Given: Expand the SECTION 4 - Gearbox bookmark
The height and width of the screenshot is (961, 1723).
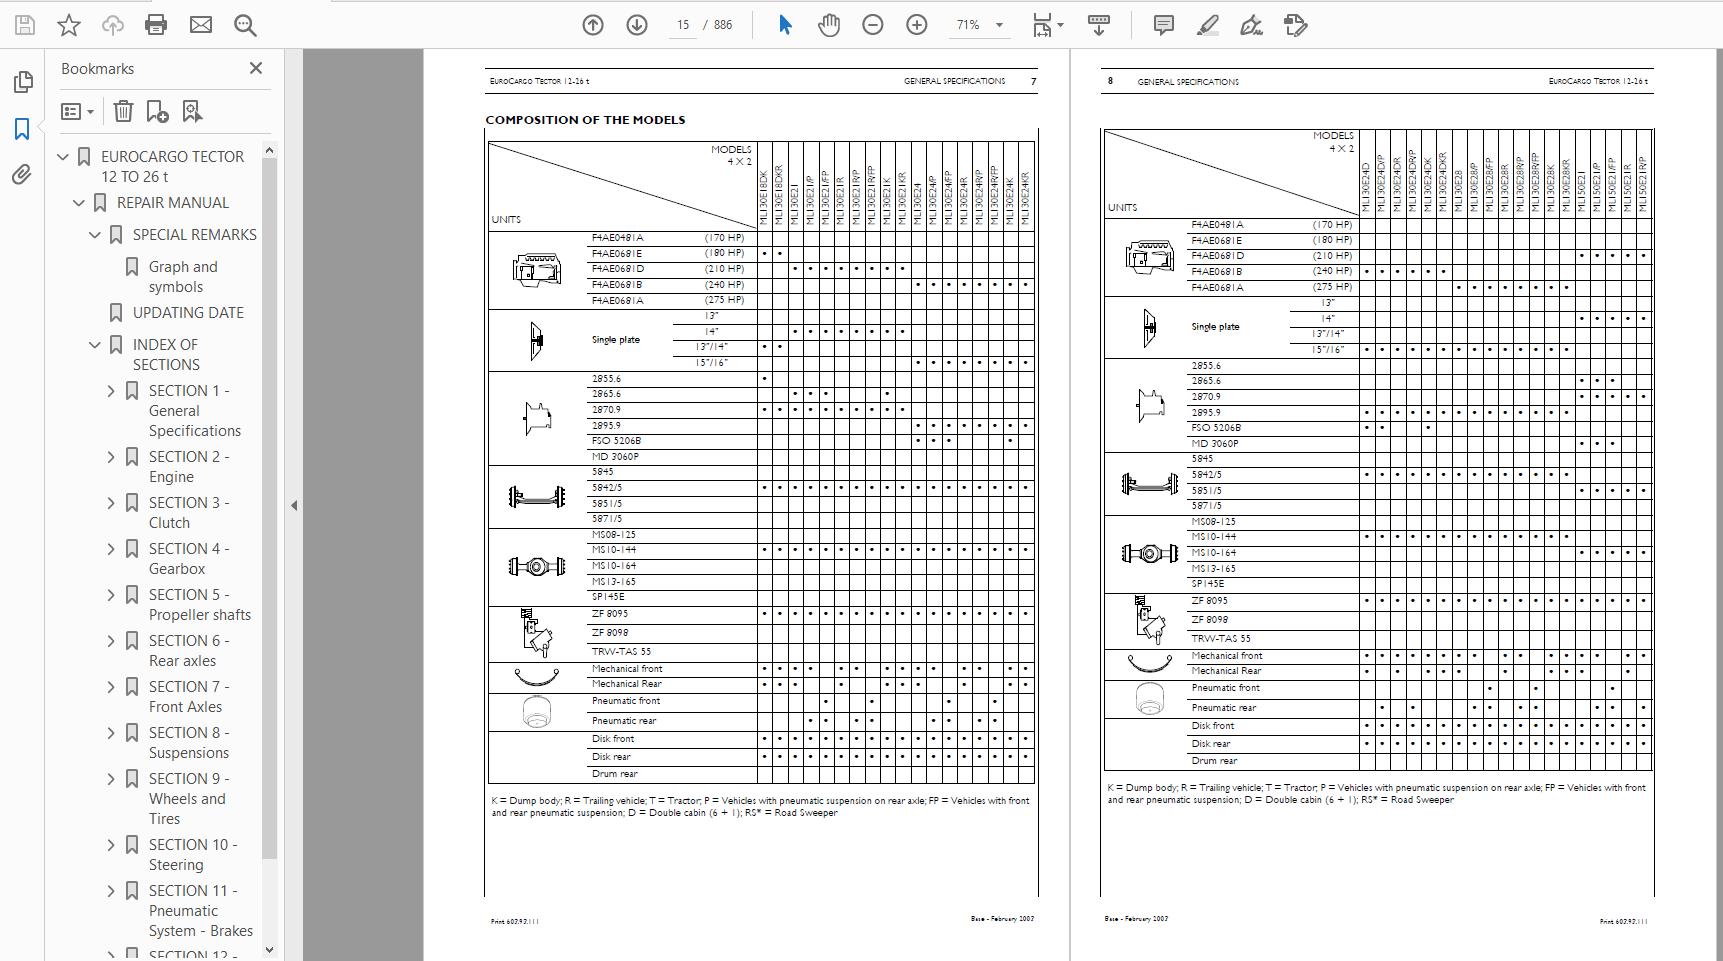Looking at the screenshot, I should (x=111, y=549).
